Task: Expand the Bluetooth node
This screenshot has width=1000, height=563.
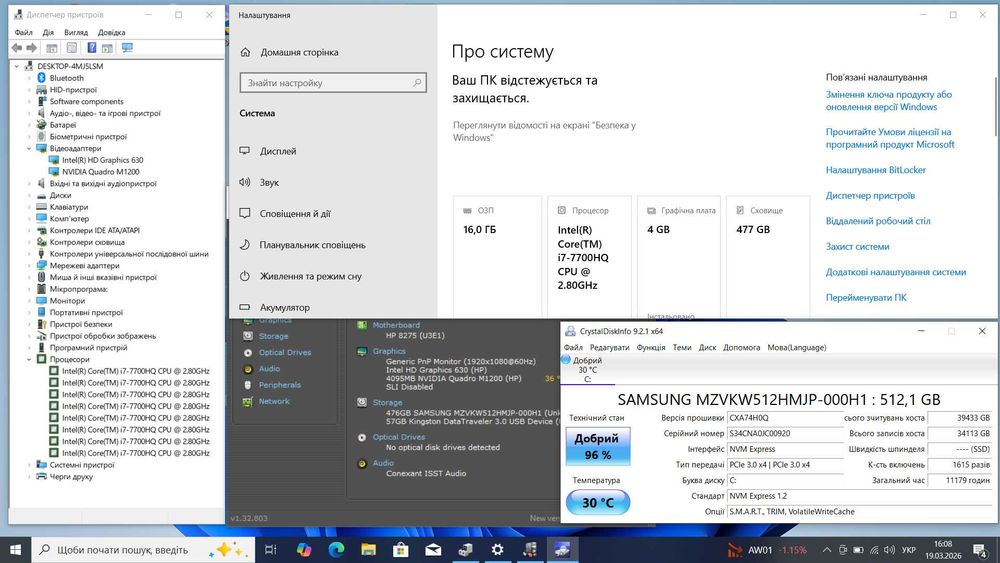Action: point(29,78)
